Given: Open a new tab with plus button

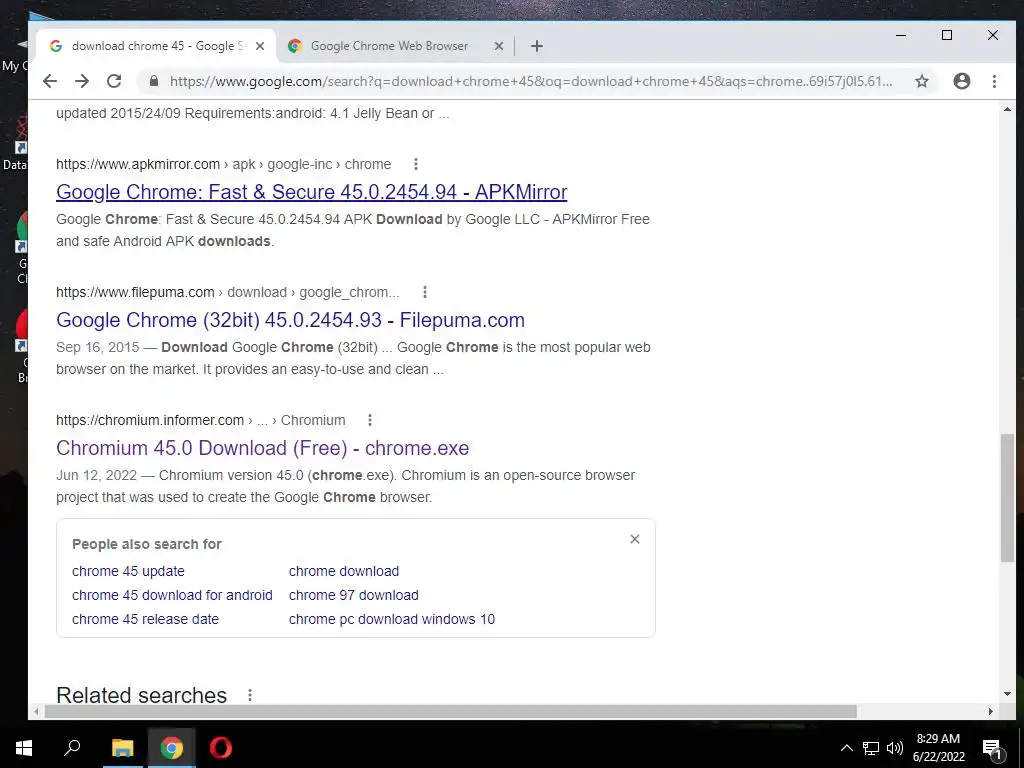Looking at the screenshot, I should [x=537, y=46].
